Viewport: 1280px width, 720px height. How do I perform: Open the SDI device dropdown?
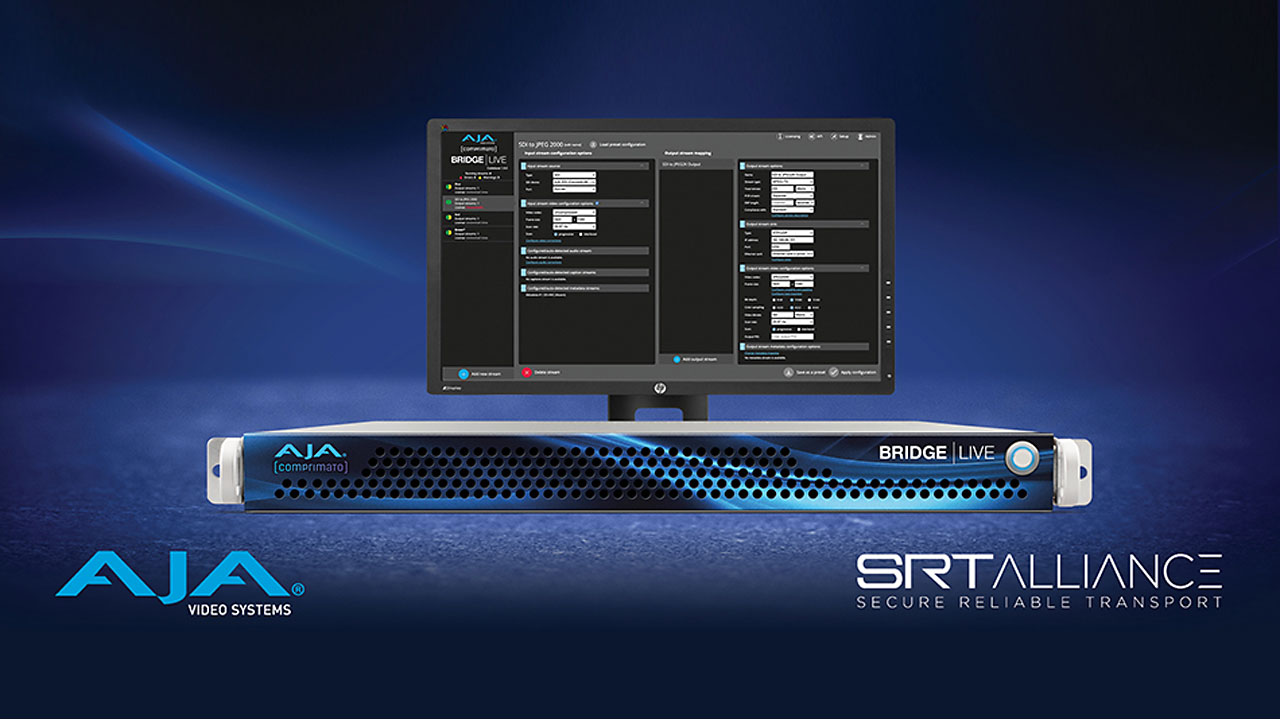tap(574, 182)
